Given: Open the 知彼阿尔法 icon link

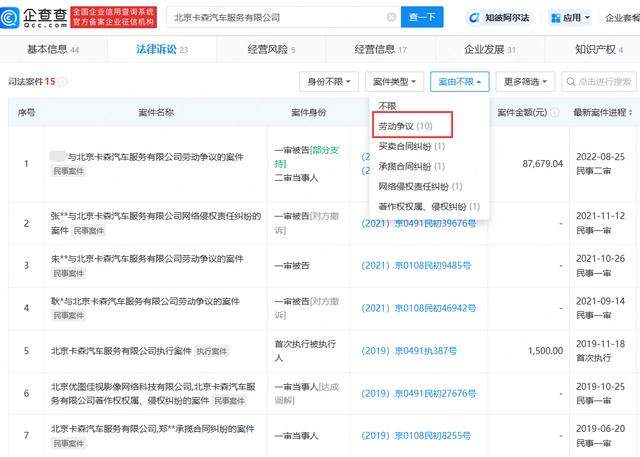Looking at the screenshot, I should coord(474,18).
